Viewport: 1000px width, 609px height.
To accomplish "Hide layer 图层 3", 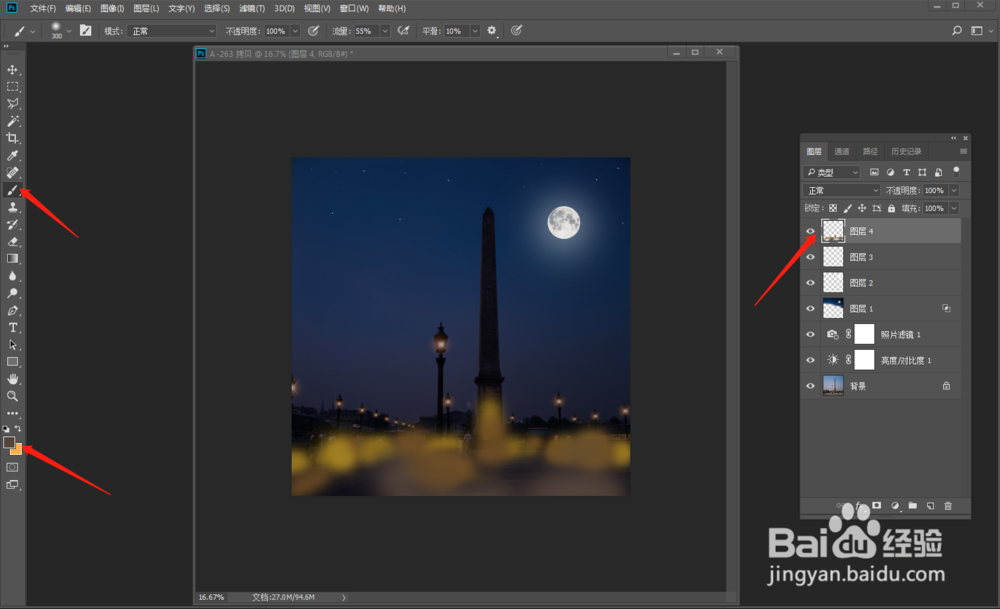I will click(x=811, y=257).
